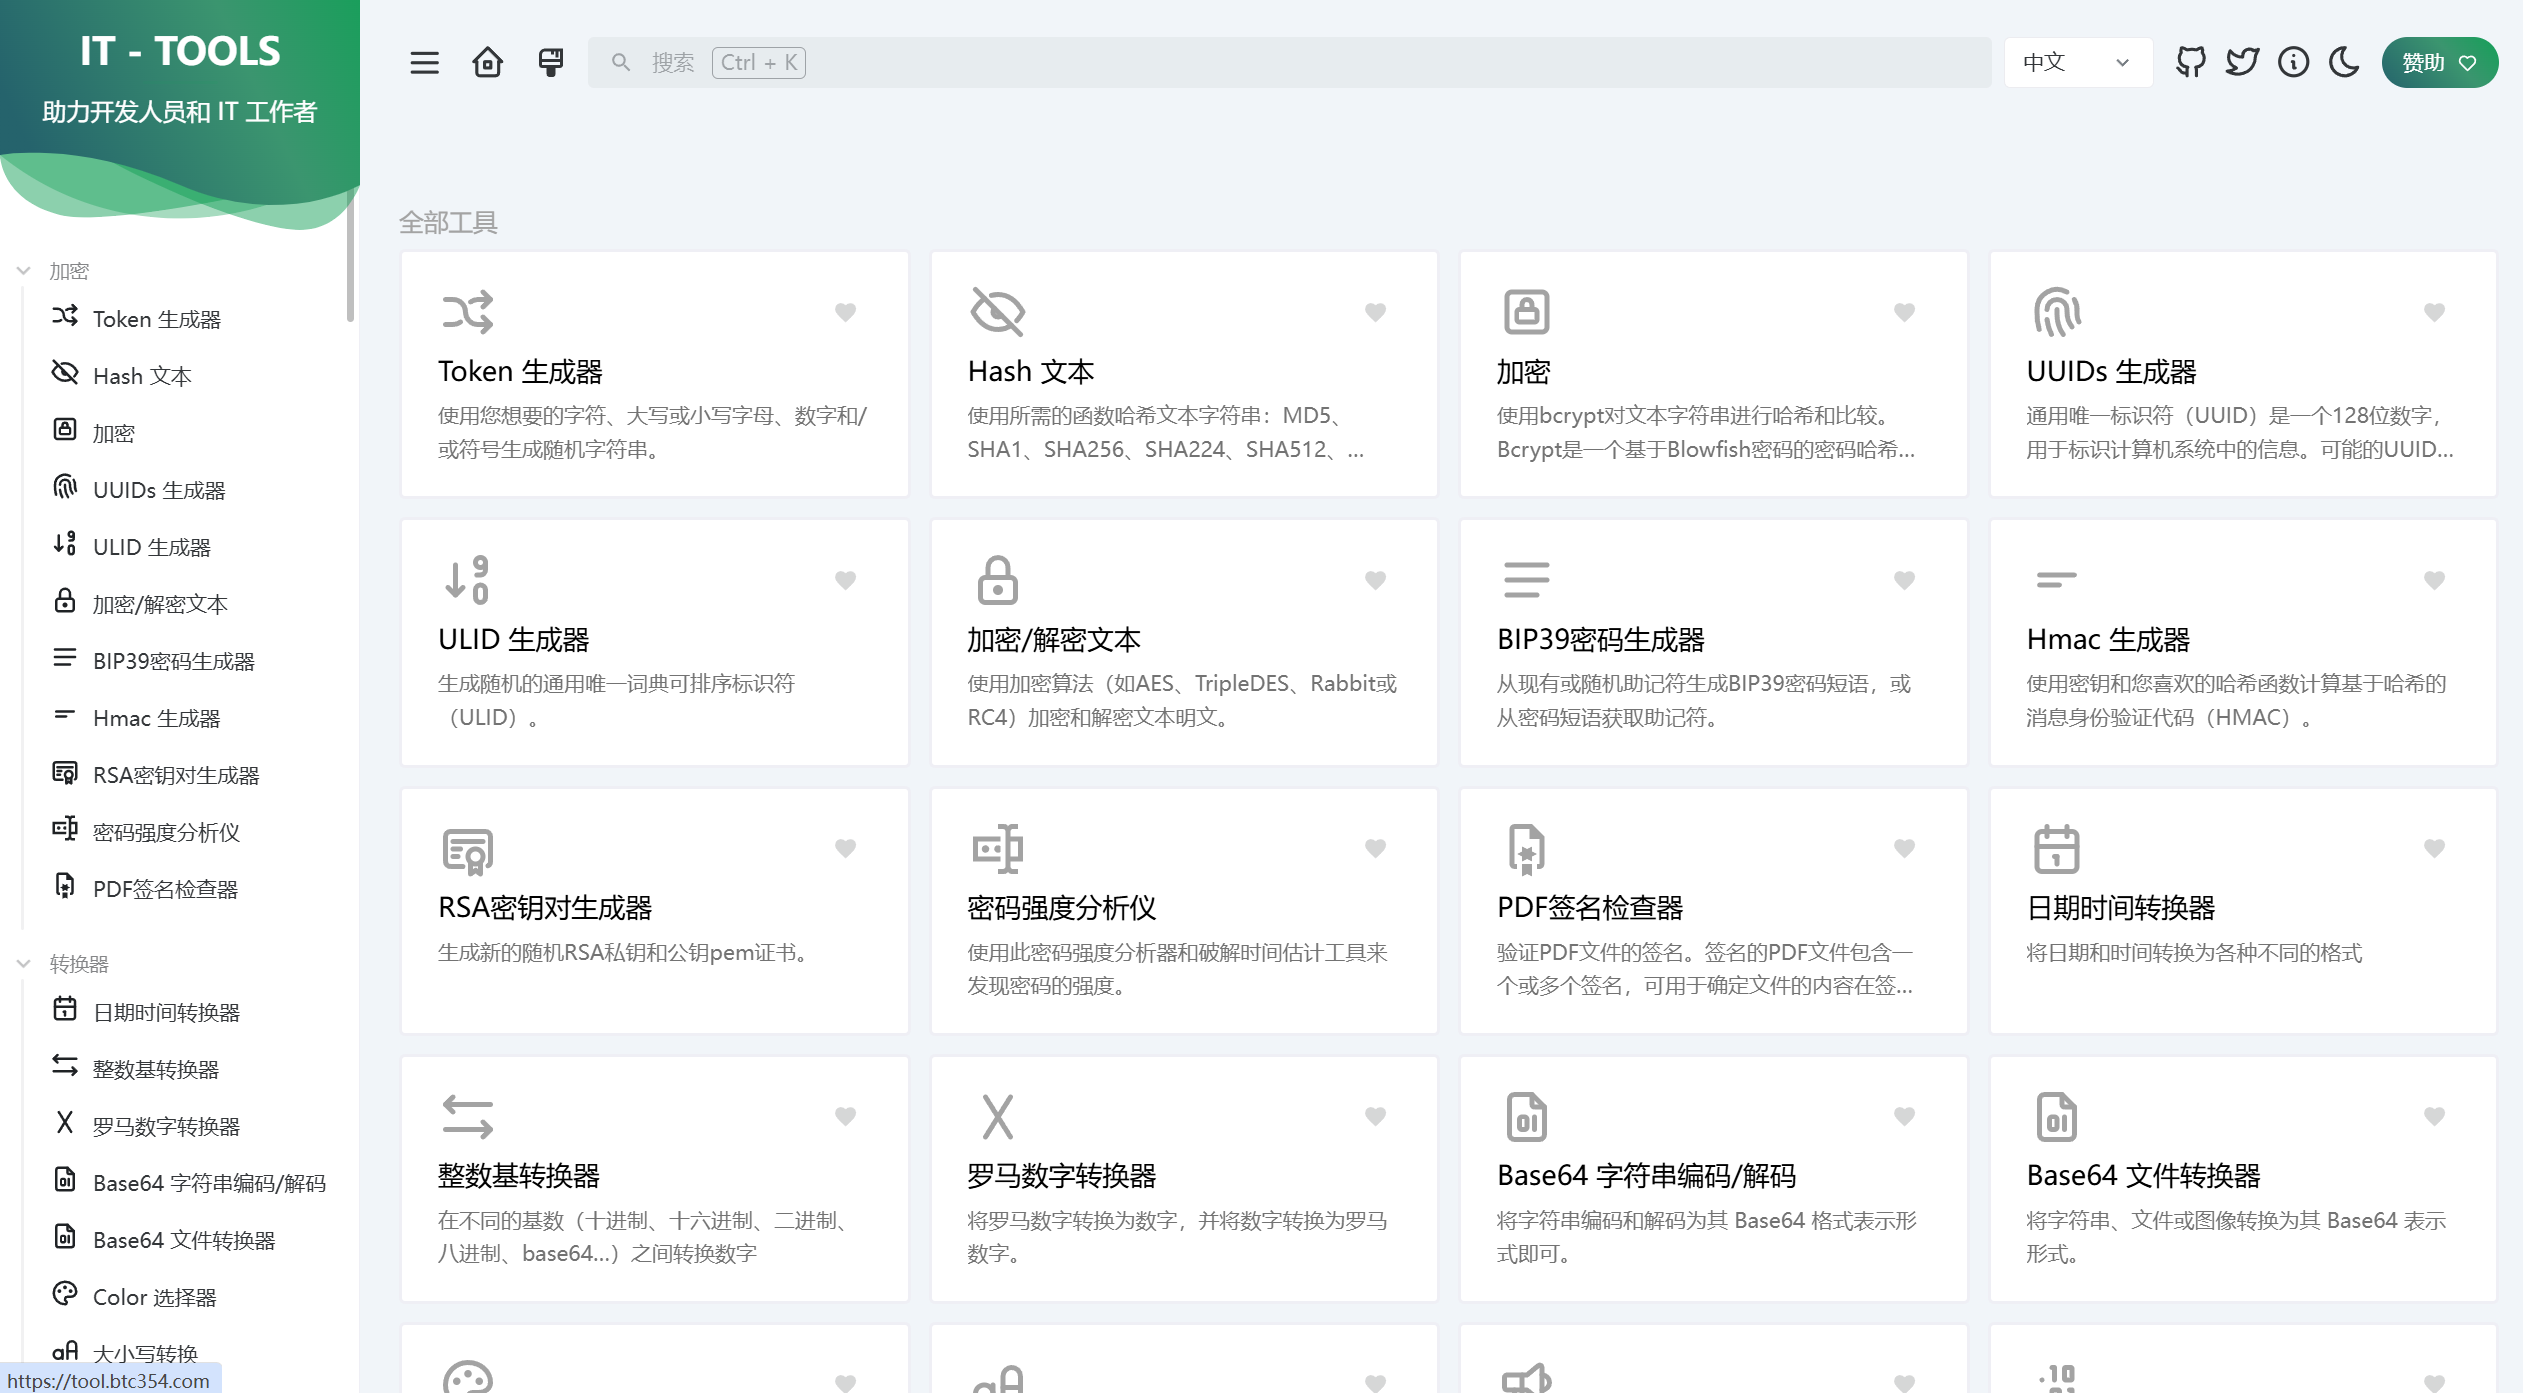Select 罗马数字转换器 in the sidebar

pos(166,1126)
